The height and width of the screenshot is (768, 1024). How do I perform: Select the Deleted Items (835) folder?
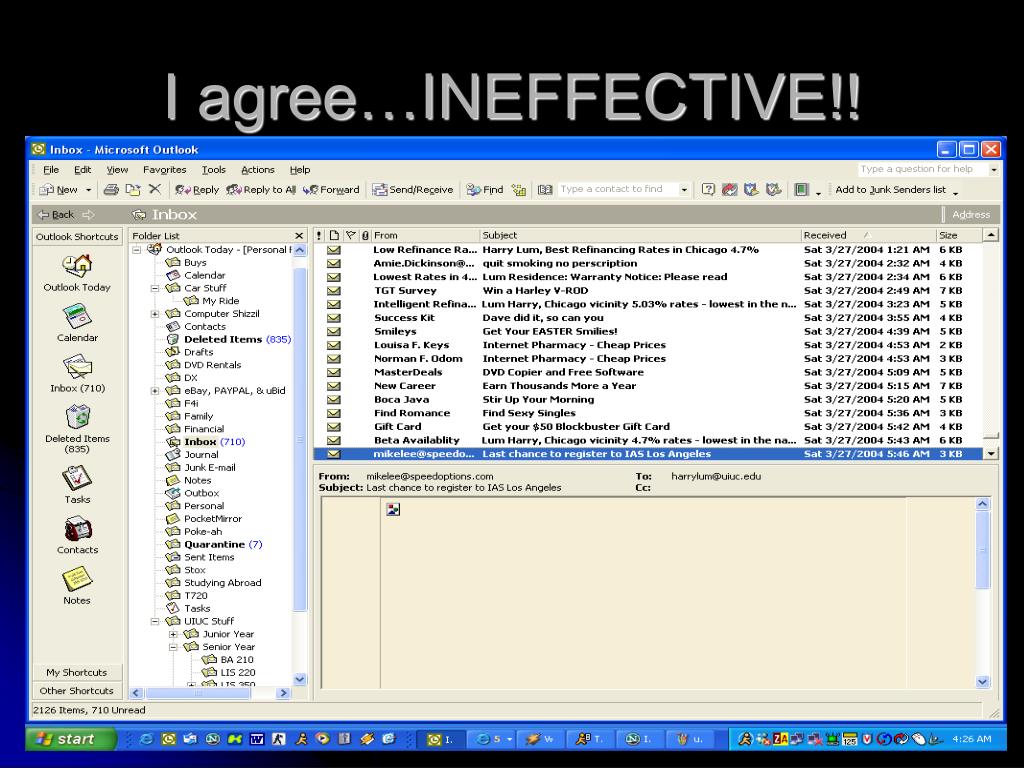pyautogui.click(x=229, y=339)
